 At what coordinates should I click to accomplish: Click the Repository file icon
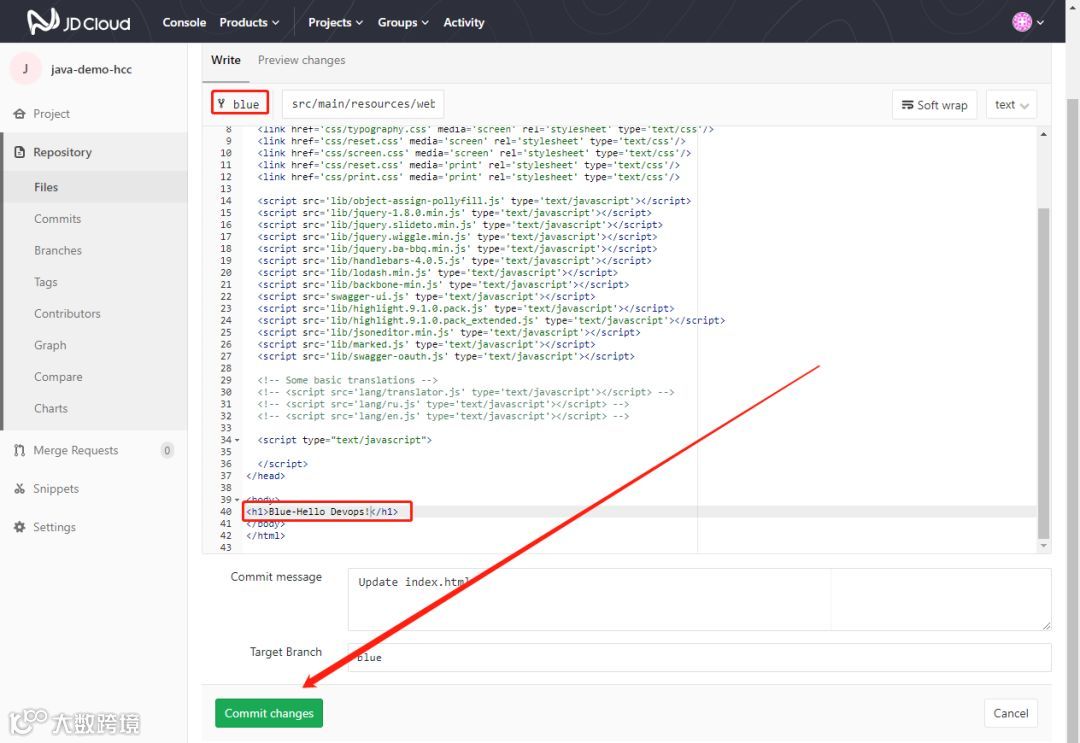pos(19,152)
